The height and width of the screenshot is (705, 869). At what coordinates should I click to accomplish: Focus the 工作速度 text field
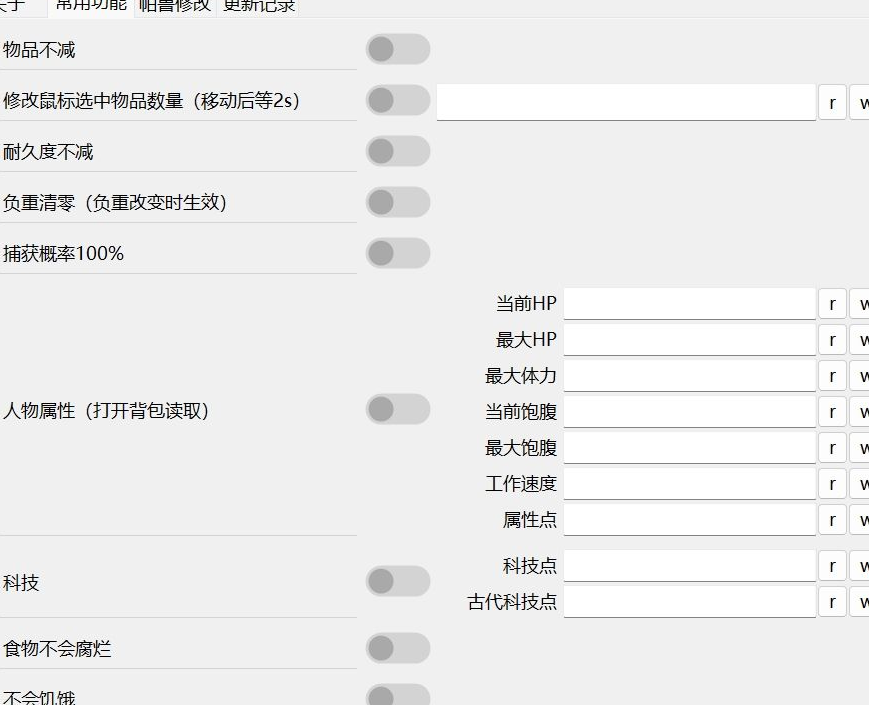(x=689, y=484)
